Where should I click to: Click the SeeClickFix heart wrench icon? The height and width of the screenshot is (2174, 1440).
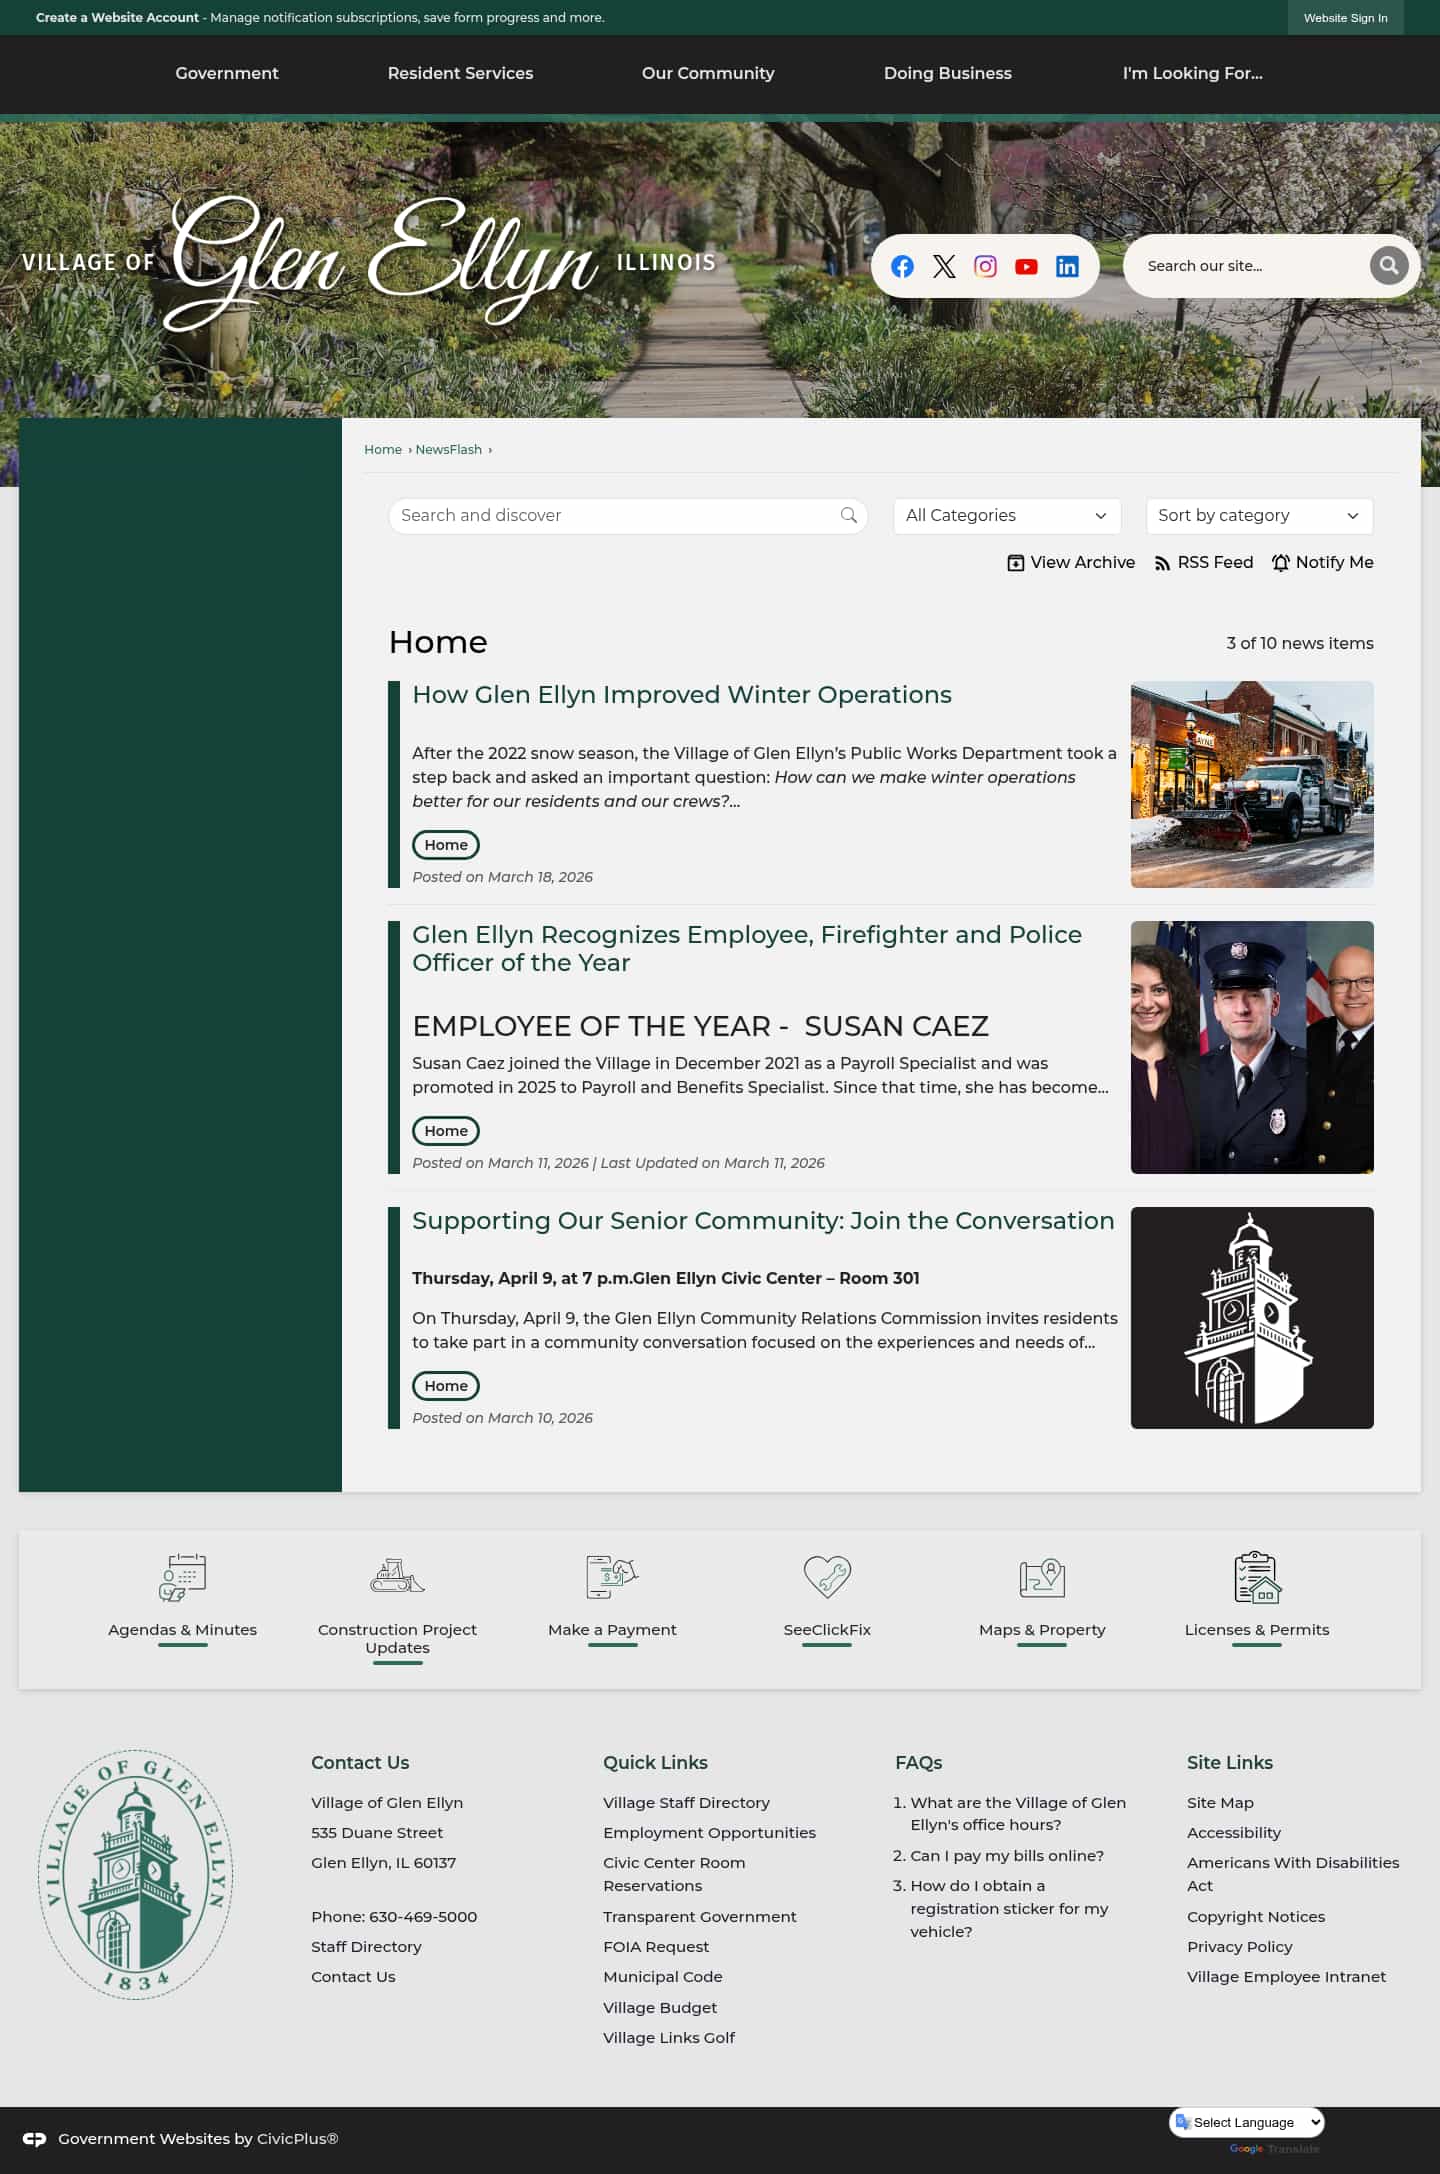[827, 1577]
